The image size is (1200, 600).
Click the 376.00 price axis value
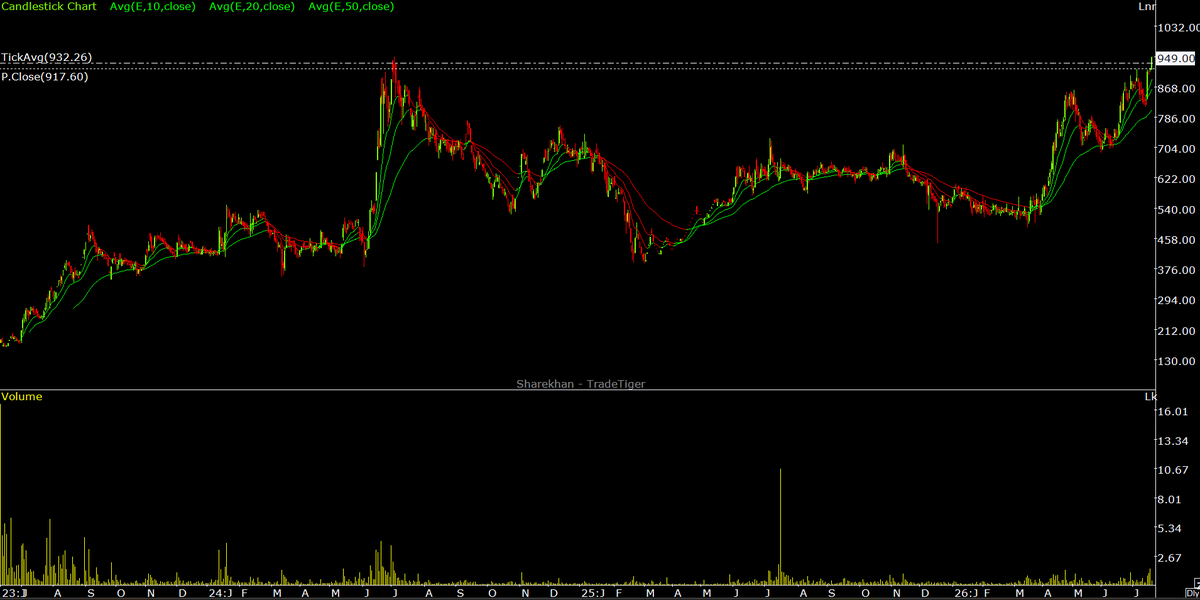coord(1177,271)
